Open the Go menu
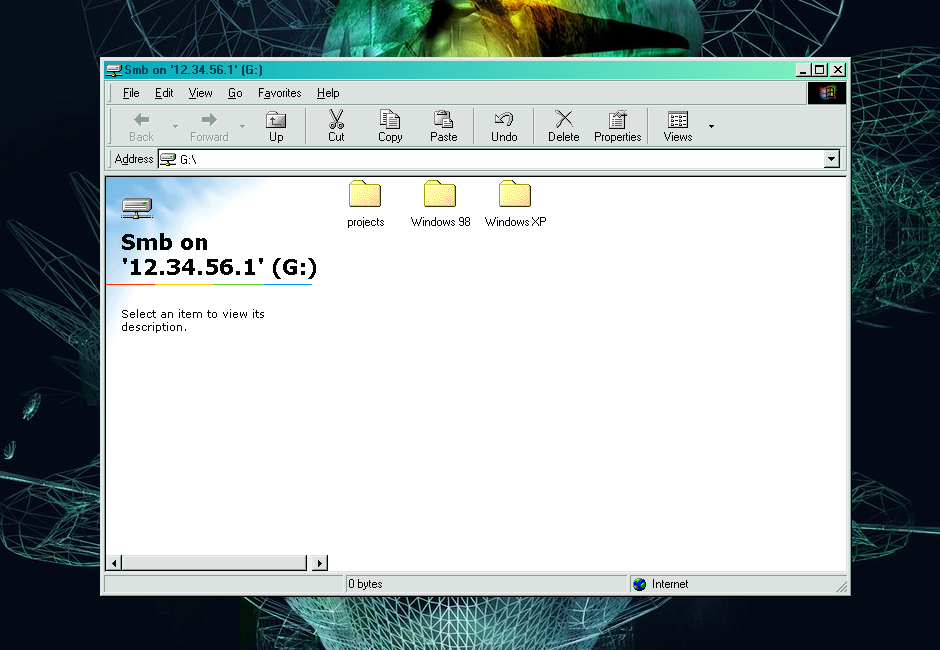940x650 pixels. pyautogui.click(x=235, y=93)
